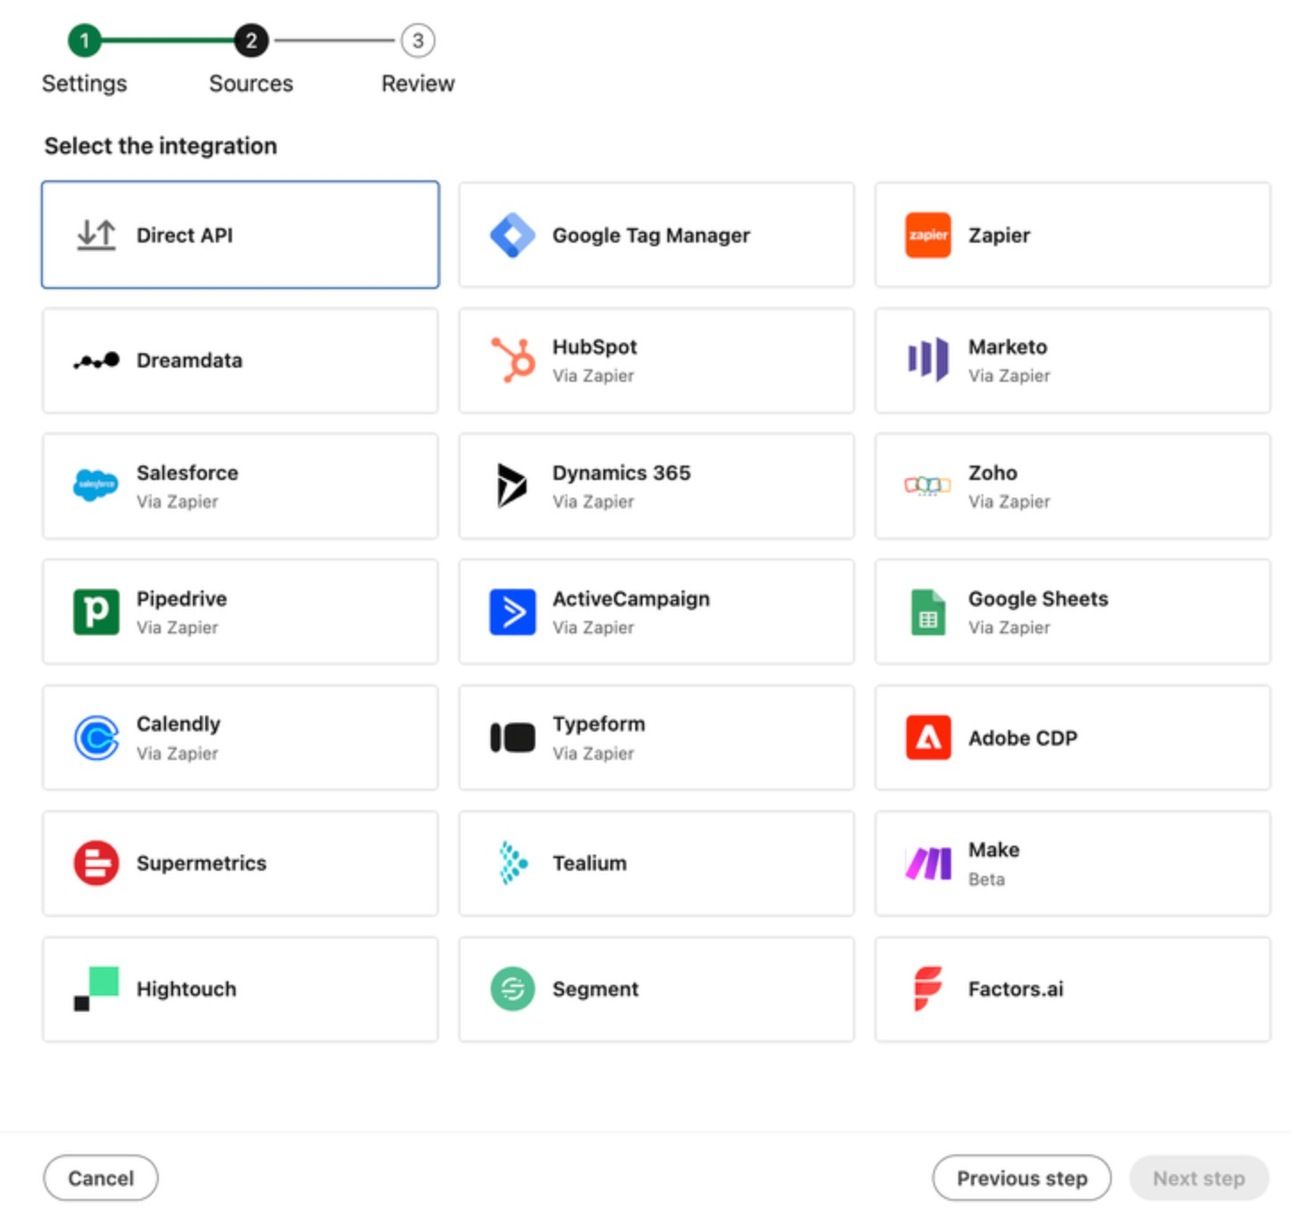The height and width of the screenshot is (1215, 1292).
Task: Pick the red Supermetrics round logo
Action: pos(96,863)
